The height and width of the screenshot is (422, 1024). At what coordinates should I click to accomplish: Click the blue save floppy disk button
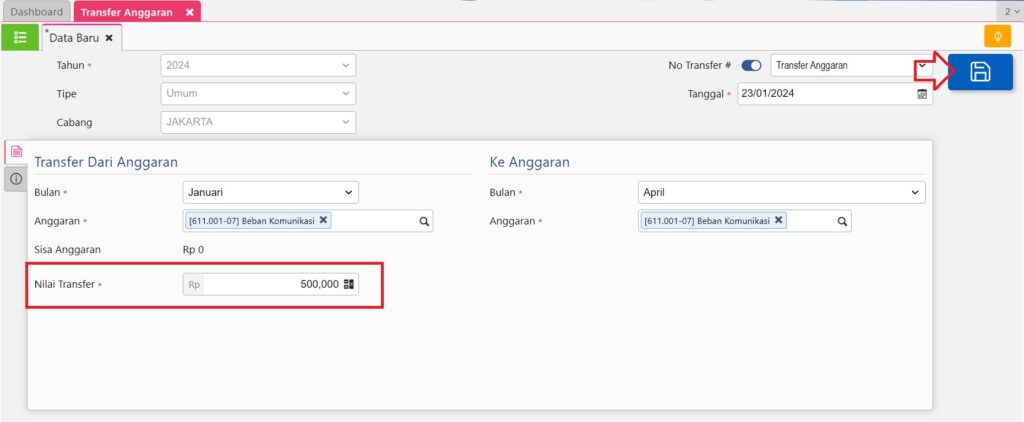[x=980, y=72]
